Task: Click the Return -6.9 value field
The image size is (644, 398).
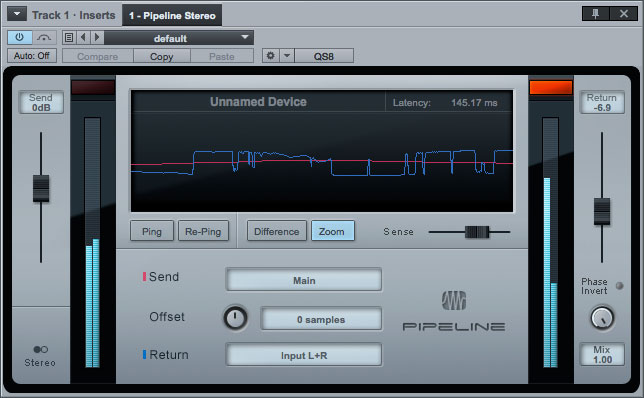Action: click(x=602, y=102)
